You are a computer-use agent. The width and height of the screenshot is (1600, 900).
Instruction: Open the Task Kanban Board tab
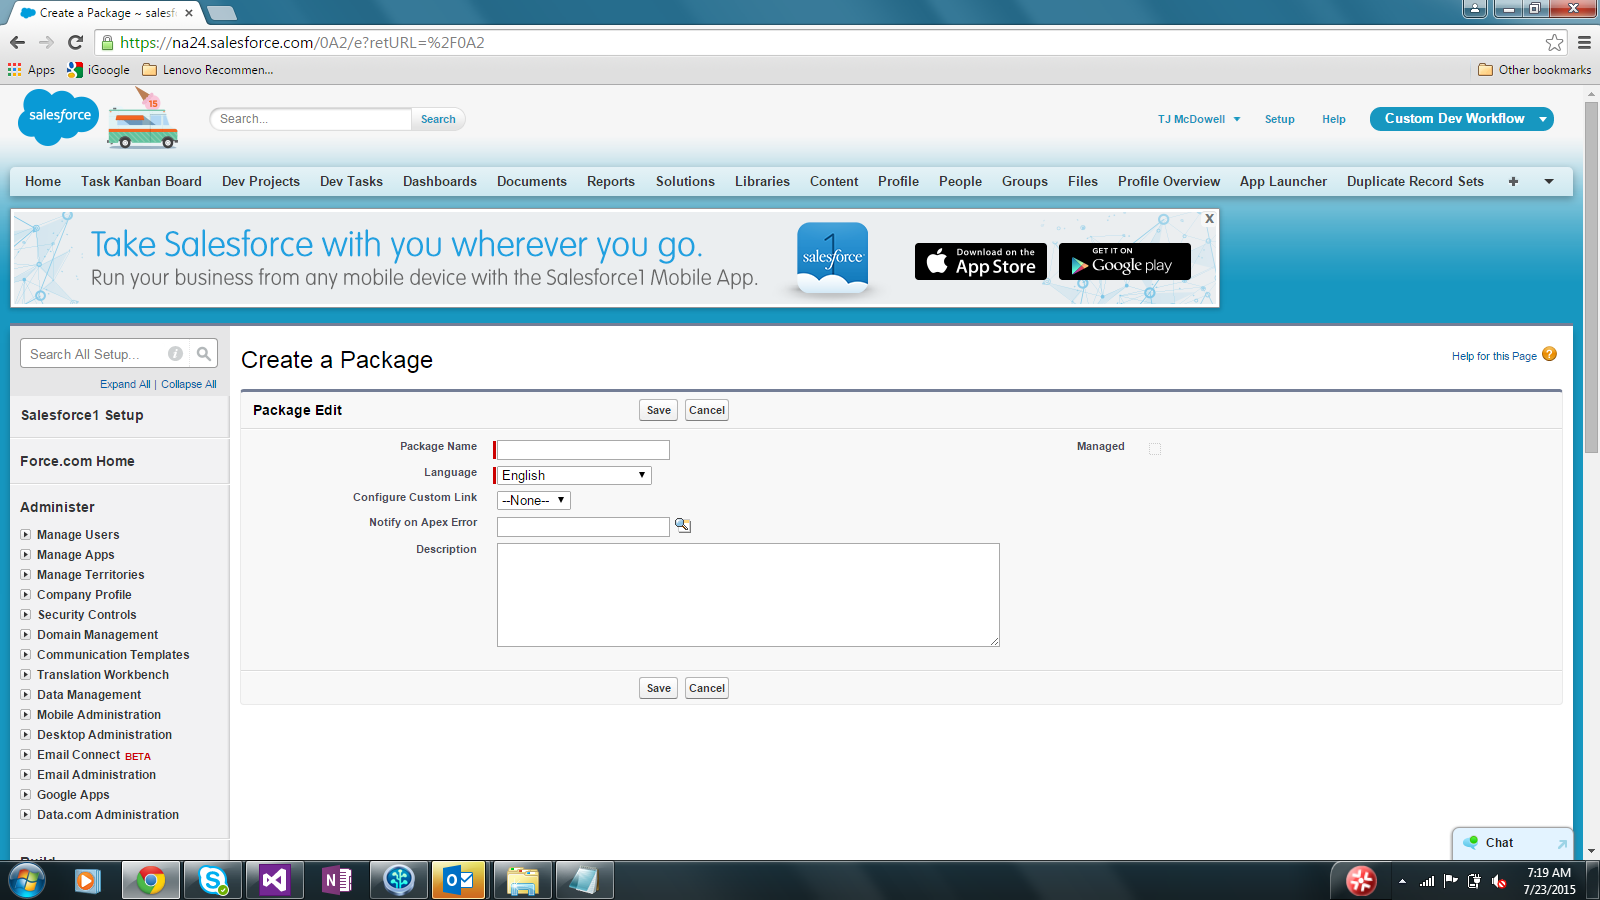(x=141, y=181)
